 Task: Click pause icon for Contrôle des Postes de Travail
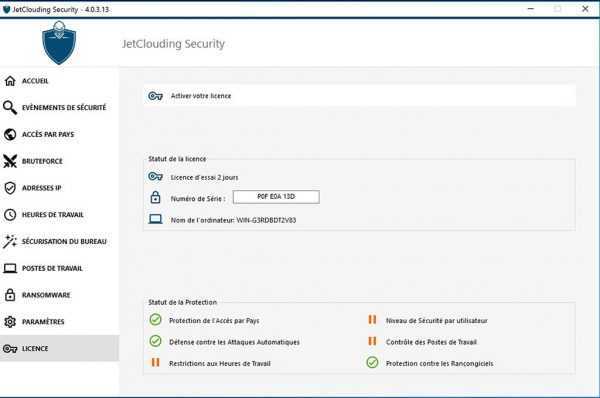point(372,341)
